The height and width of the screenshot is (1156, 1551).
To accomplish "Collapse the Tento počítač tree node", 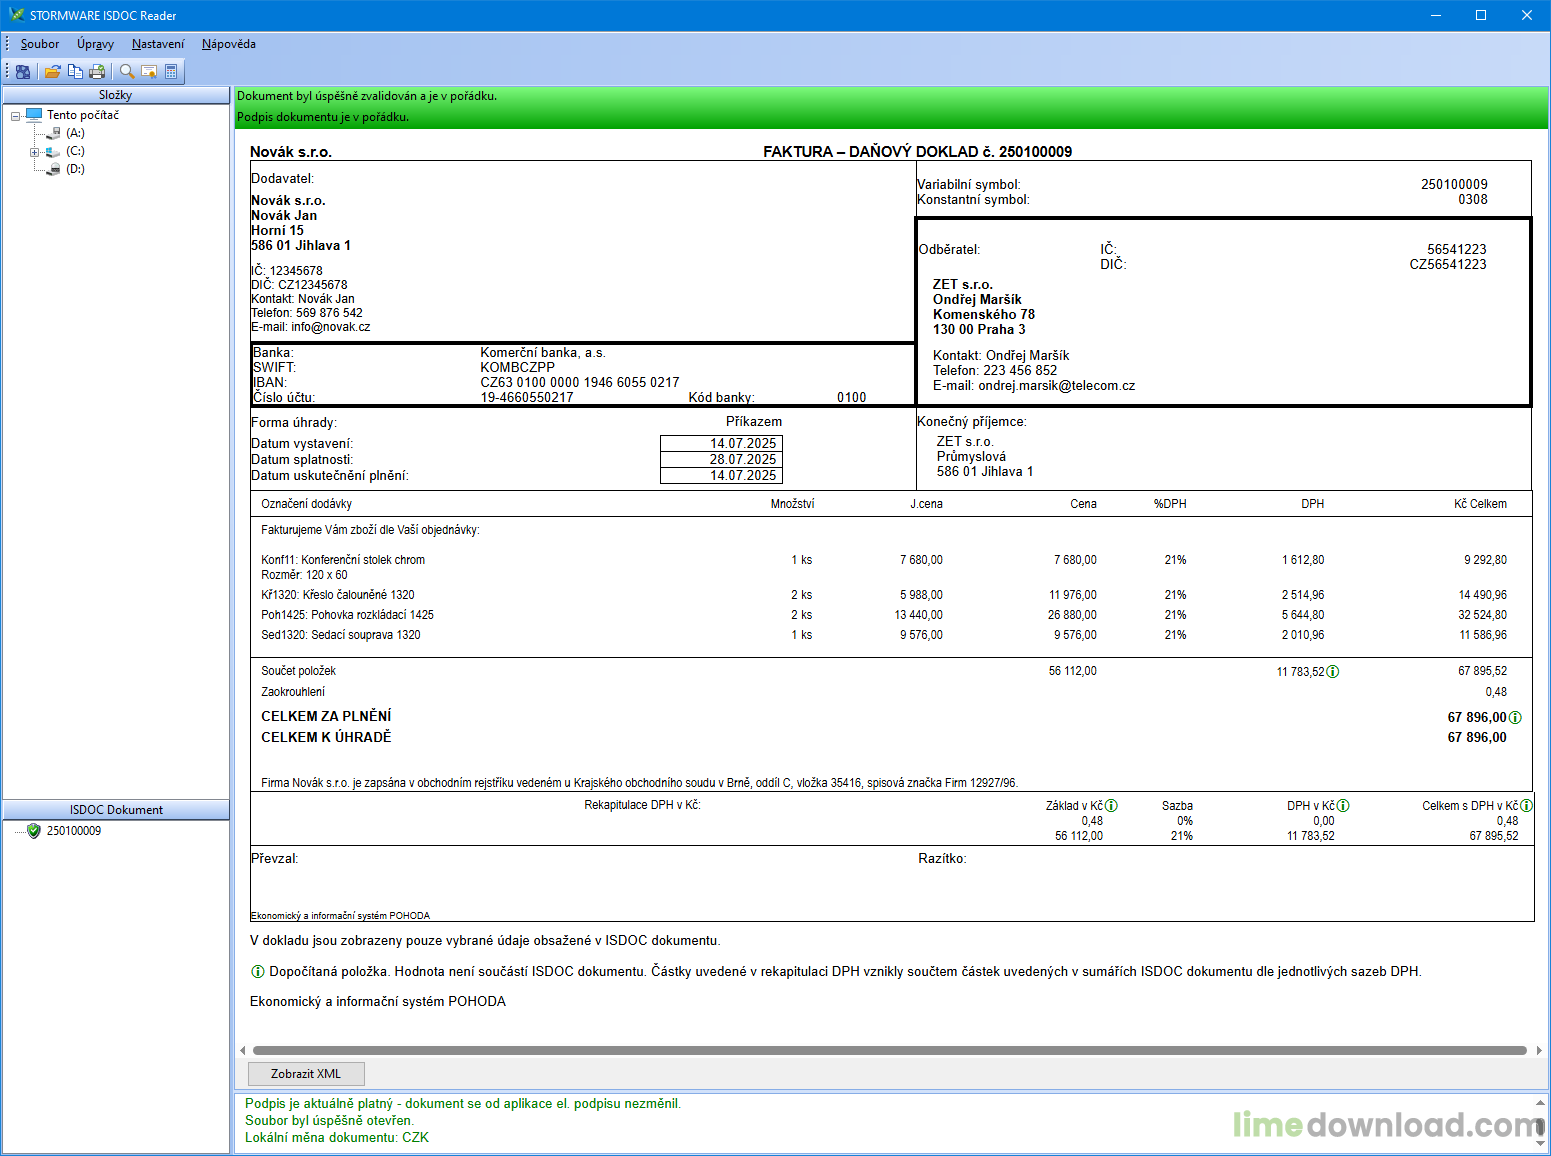I will point(16,116).
